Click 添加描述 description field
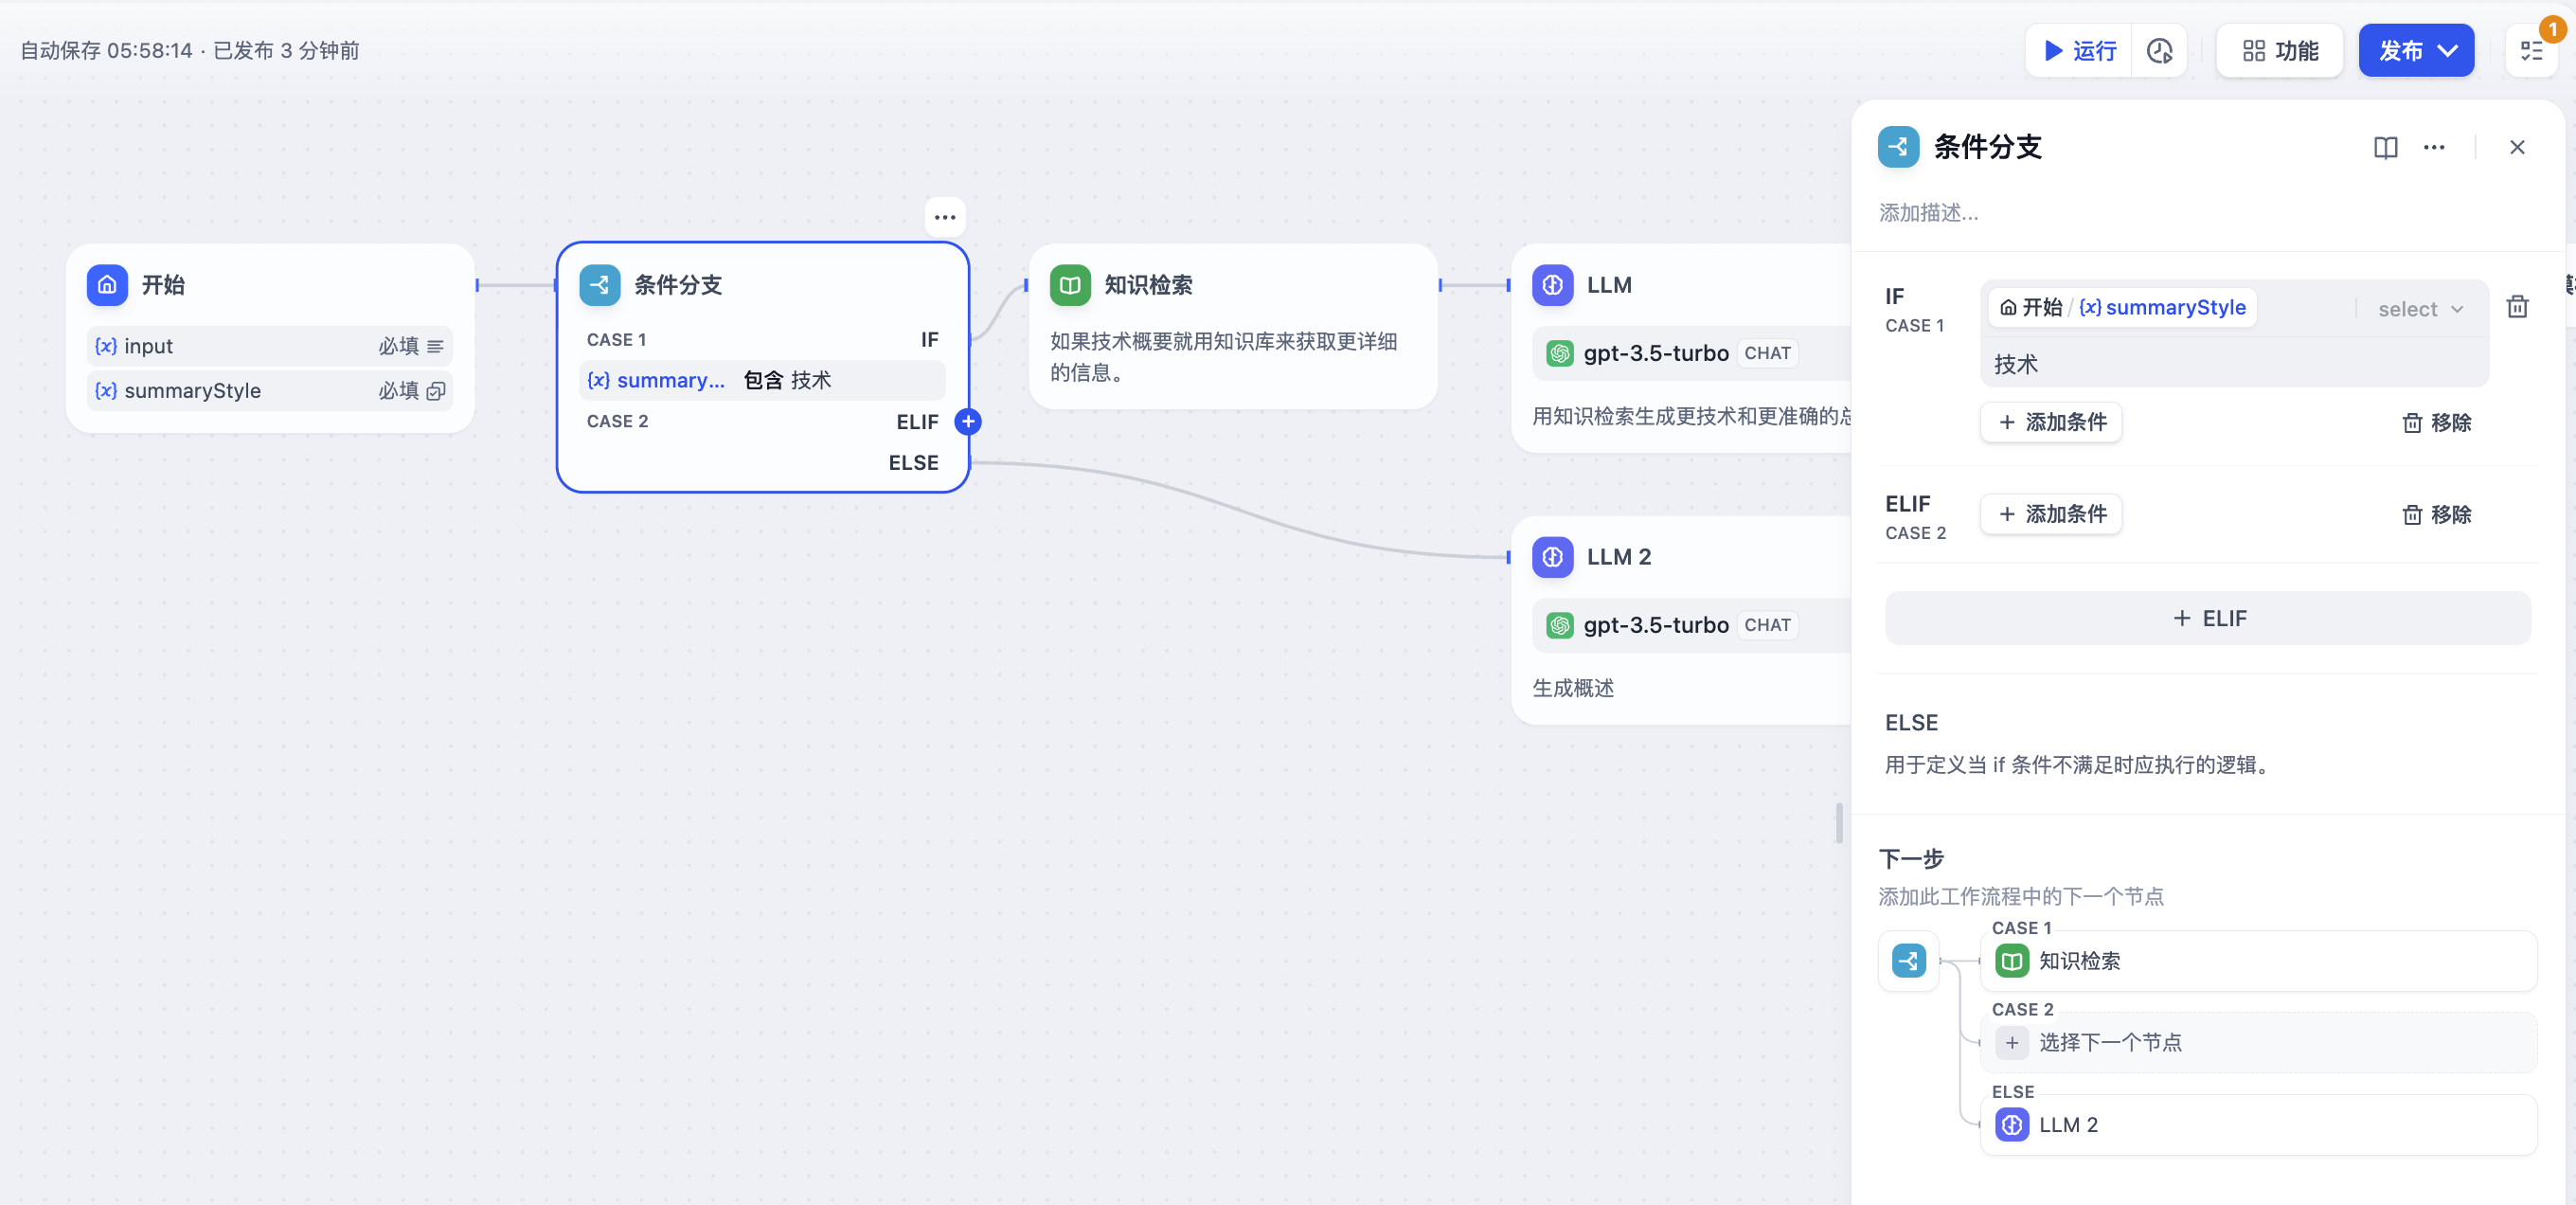2576x1205 pixels. [1929, 213]
